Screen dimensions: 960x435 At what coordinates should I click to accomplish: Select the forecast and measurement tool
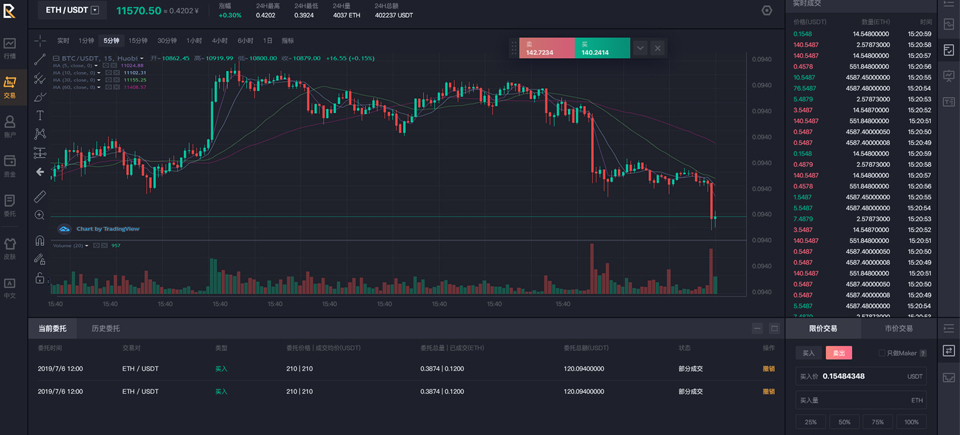pos(40,153)
